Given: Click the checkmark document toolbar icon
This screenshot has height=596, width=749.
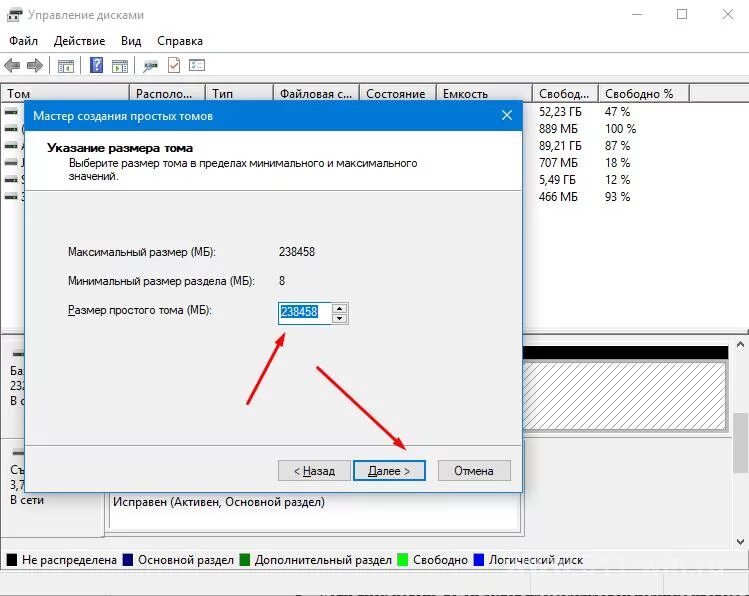Looking at the screenshot, I should click(x=174, y=65).
